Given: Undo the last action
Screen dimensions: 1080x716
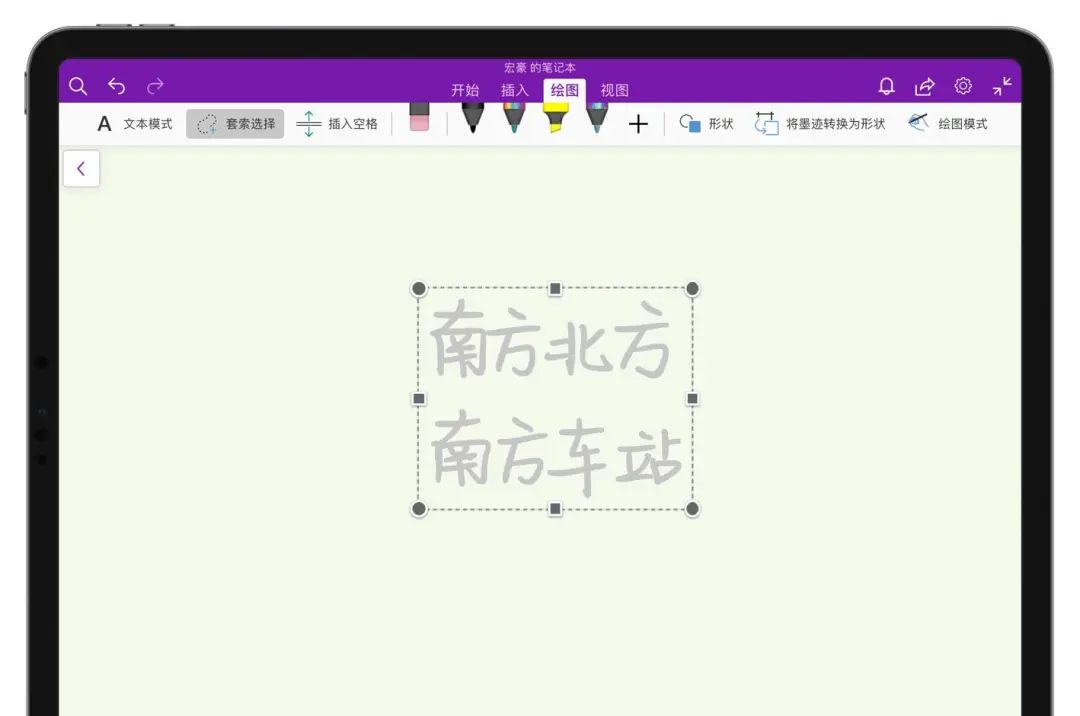Looking at the screenshot, I should coord(117,85).
